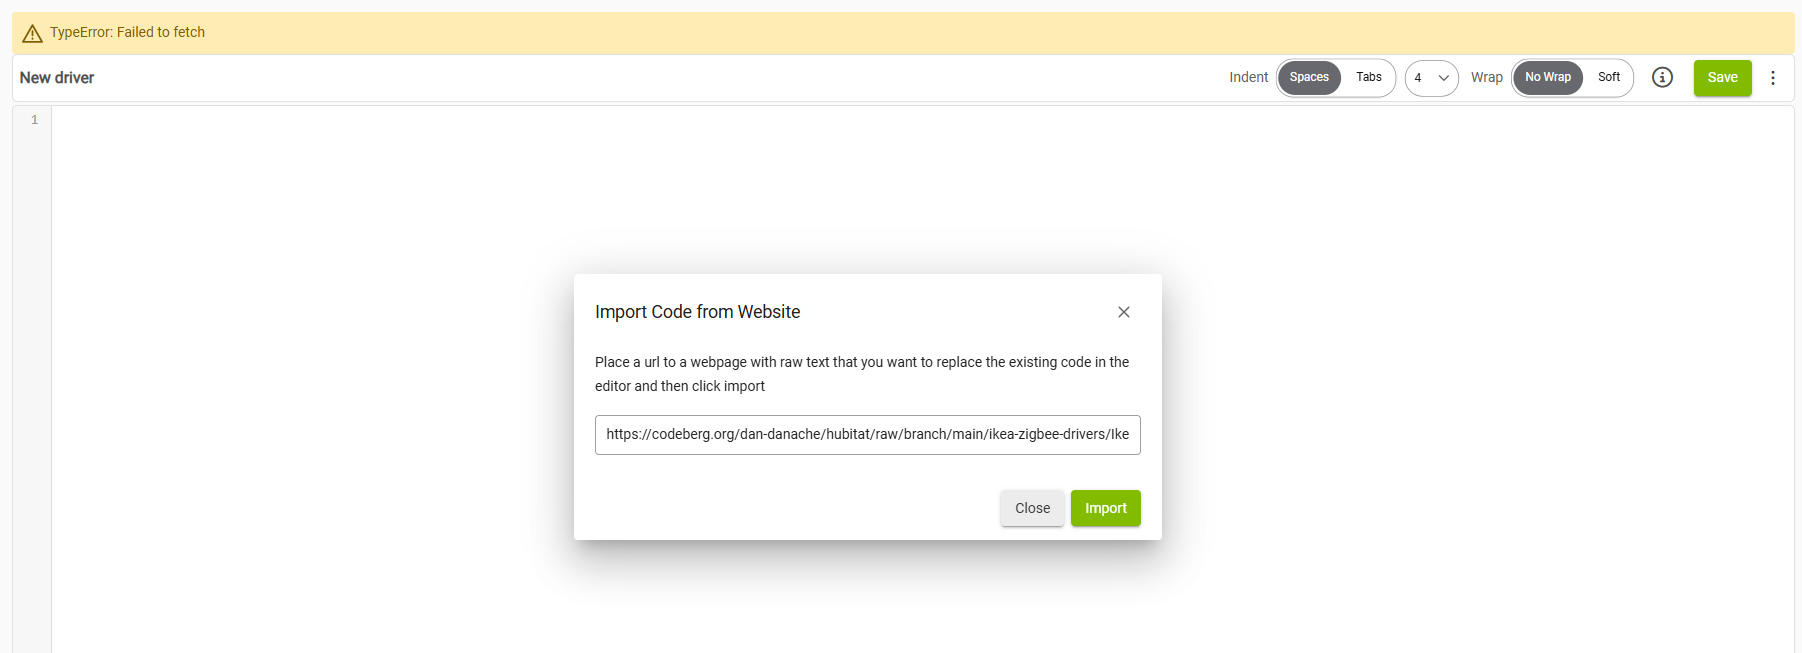Enable Soft wrap mode
Image resolution: width=1802 pixels, height=653 pixels.
tap(1608, 77)
